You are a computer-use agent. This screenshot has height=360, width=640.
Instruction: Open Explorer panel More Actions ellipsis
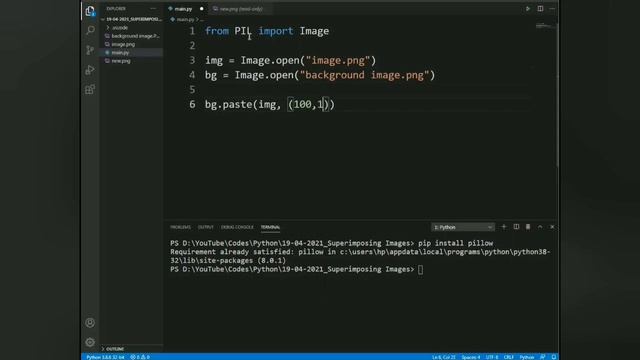click(x=153, y=9)
